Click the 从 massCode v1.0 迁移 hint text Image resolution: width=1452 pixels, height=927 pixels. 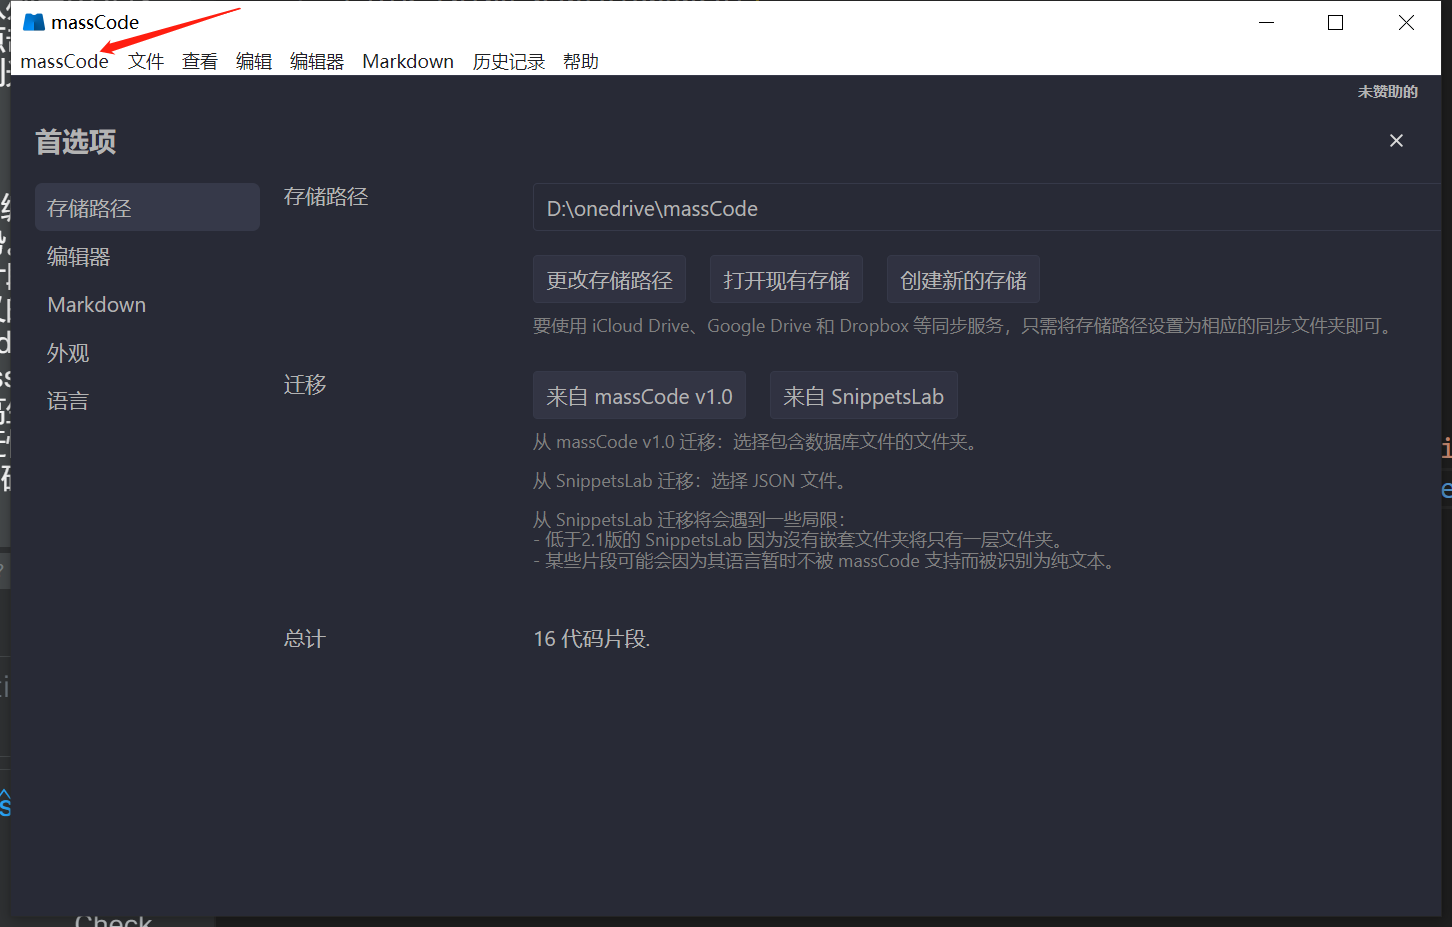755,441
